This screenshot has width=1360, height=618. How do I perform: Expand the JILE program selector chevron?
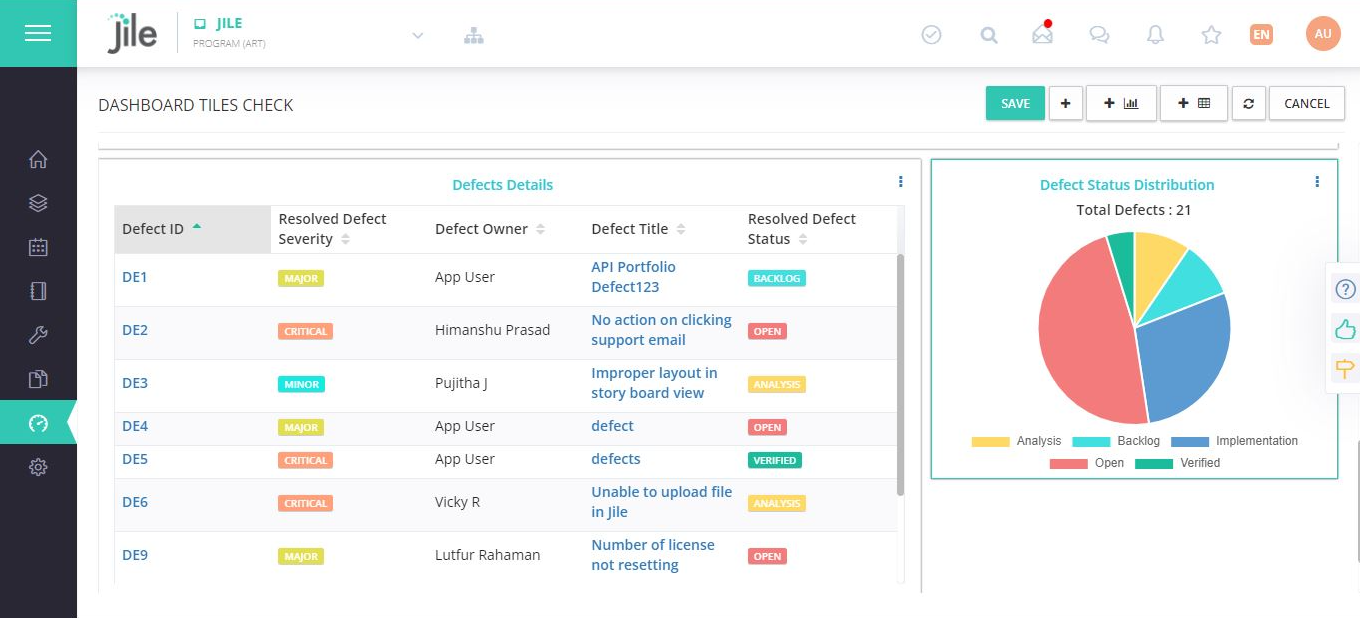(x=418, y=36)
